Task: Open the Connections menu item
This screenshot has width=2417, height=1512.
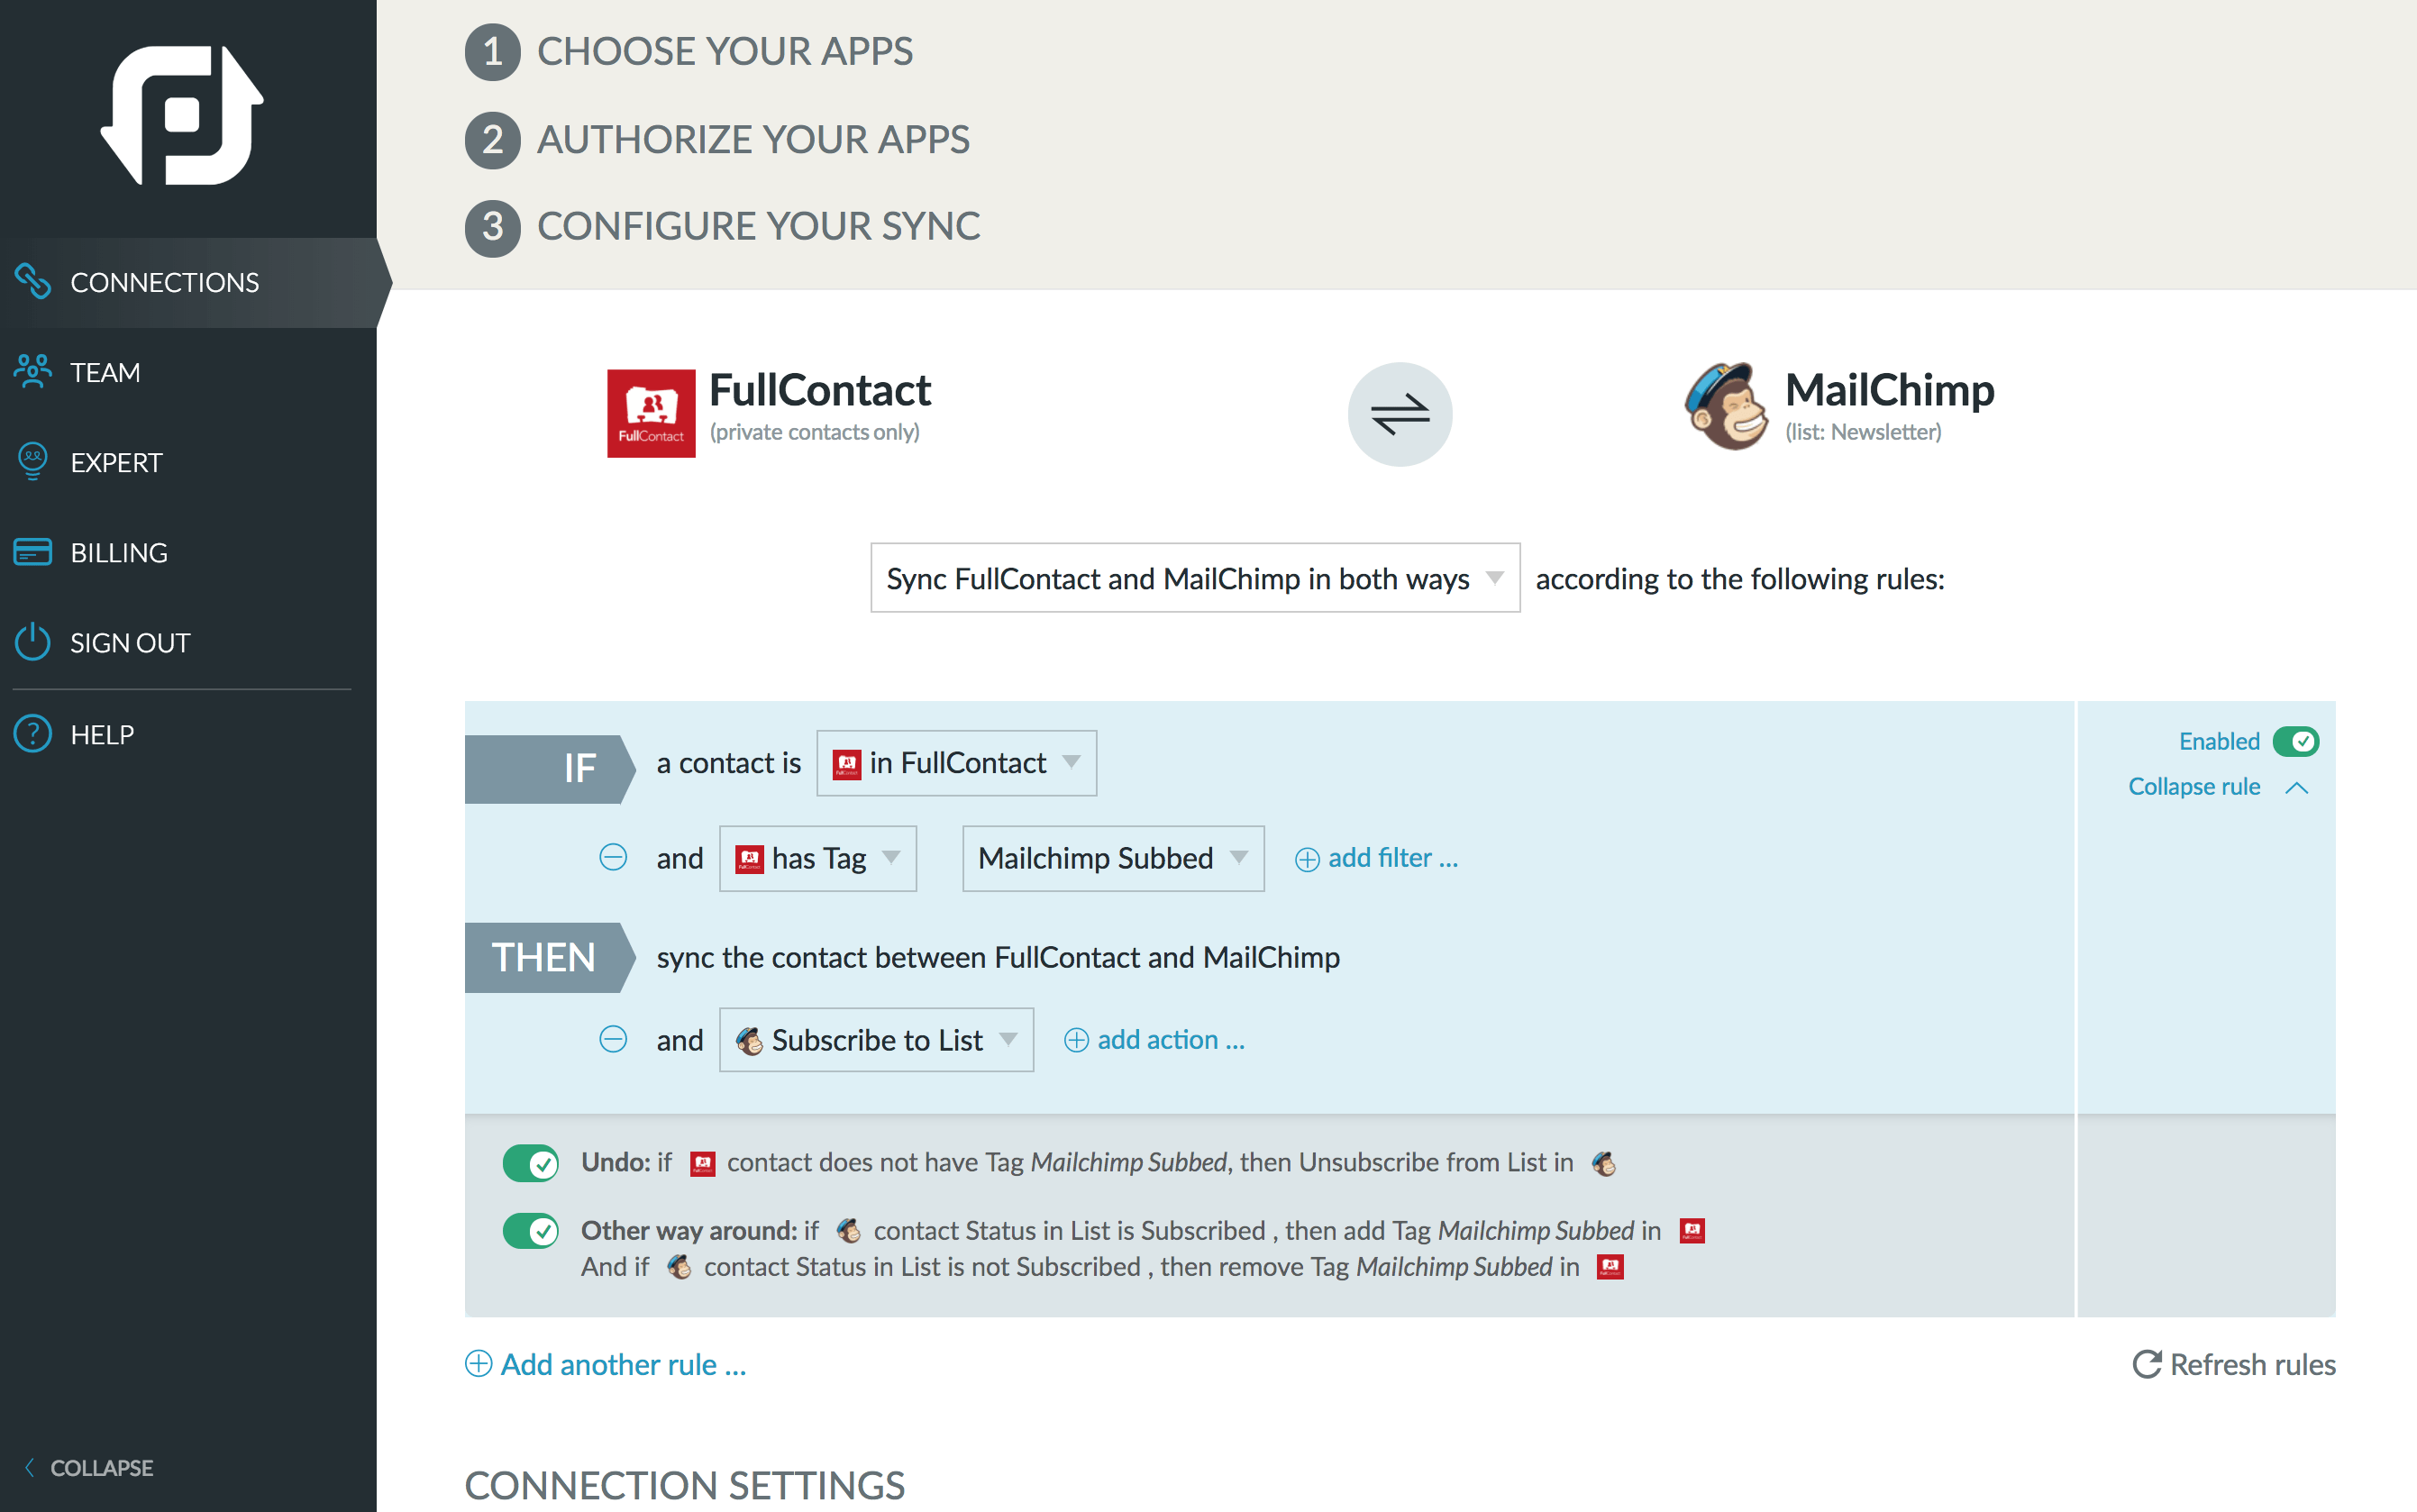Action: pos(188,282)
